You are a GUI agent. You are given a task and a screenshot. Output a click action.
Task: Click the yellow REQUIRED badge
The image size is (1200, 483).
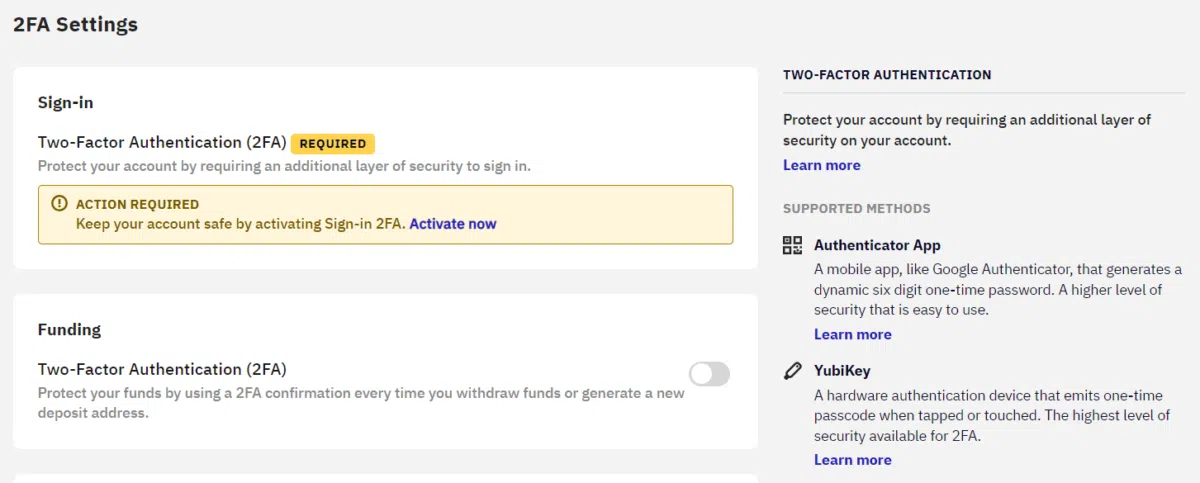pos(333,143)
